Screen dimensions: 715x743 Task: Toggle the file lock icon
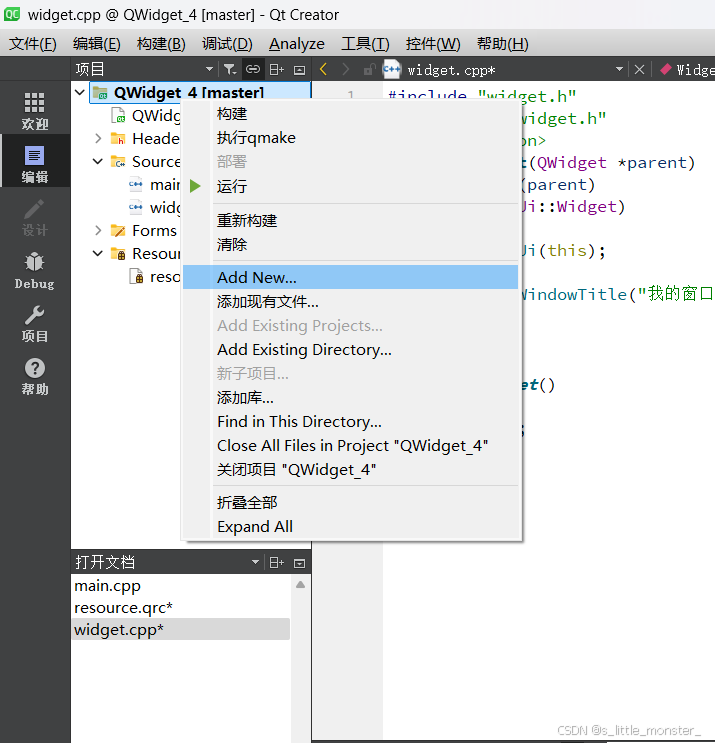click(x=369, y=70)
